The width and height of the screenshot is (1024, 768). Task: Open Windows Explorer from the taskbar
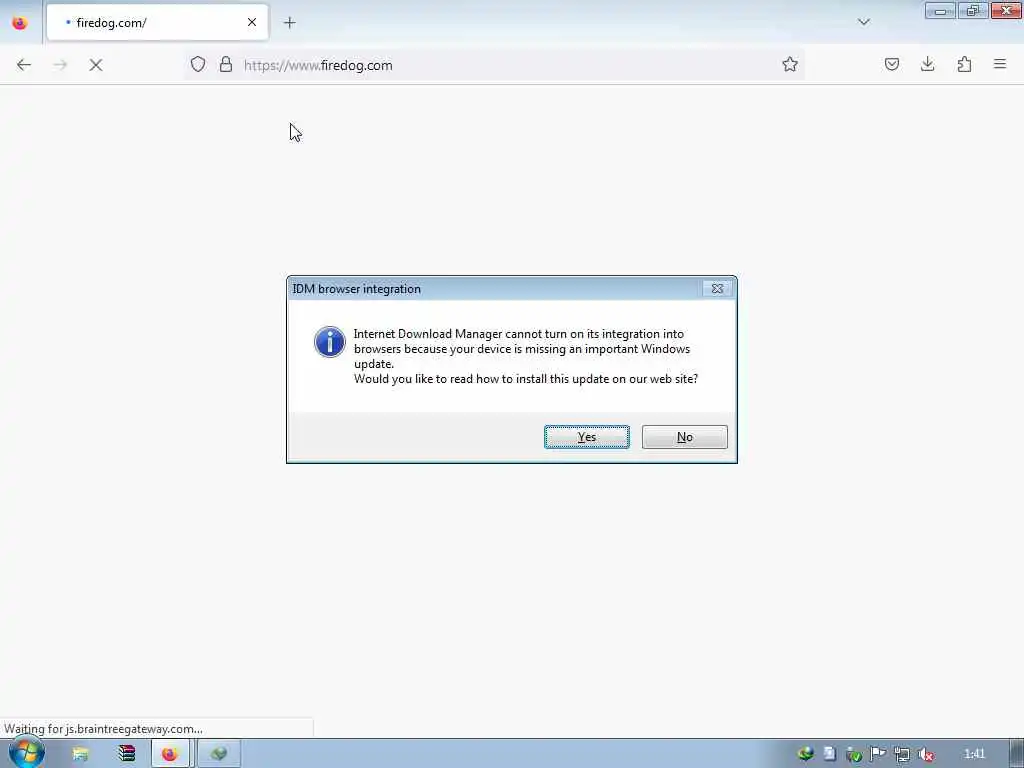80,754
